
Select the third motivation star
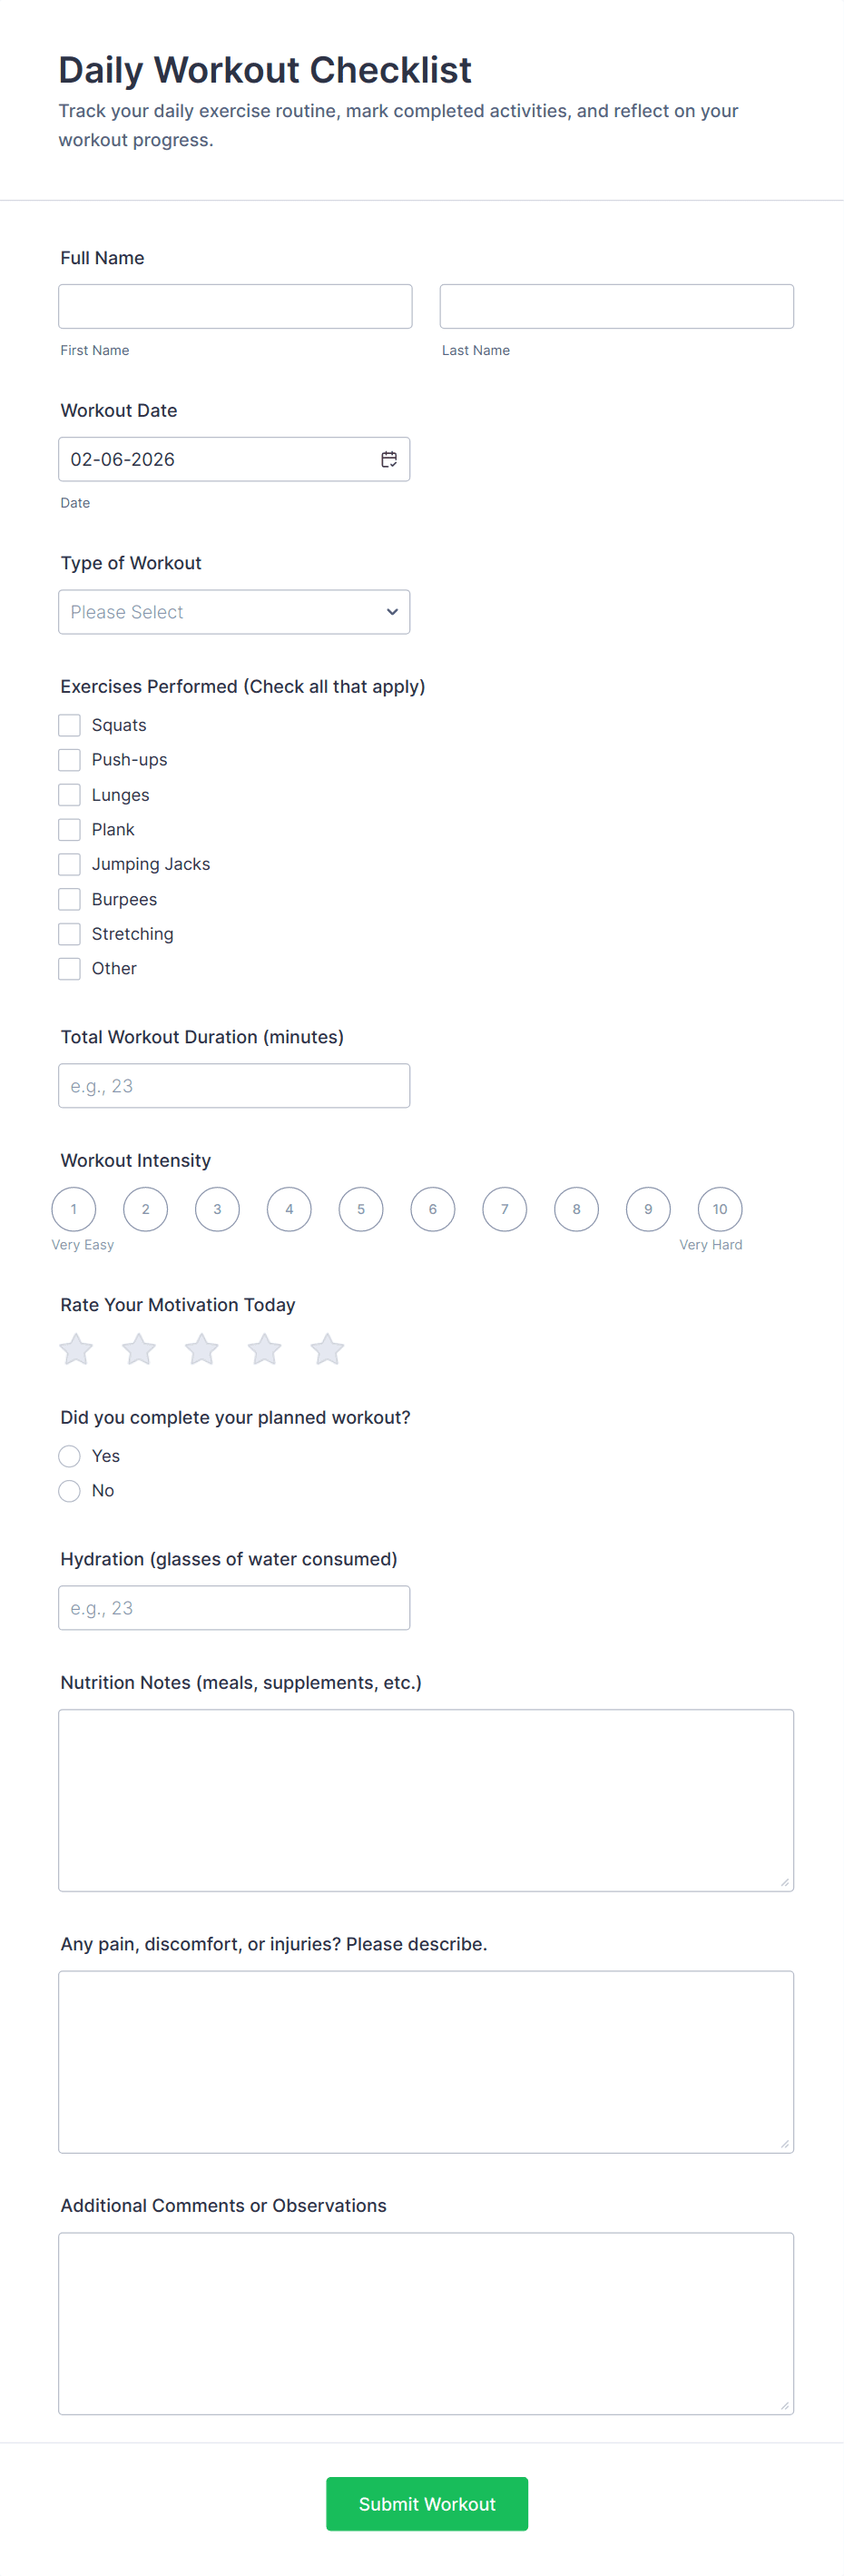point(202,1349)
